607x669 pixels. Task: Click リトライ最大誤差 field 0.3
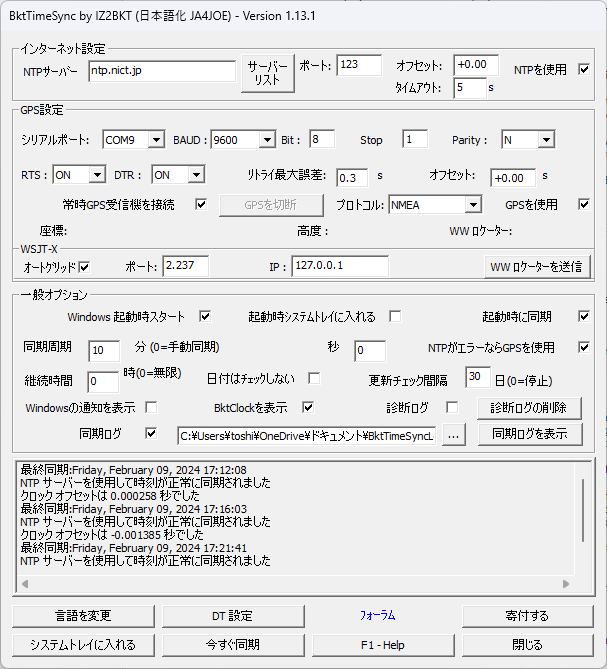coord(352,178)
